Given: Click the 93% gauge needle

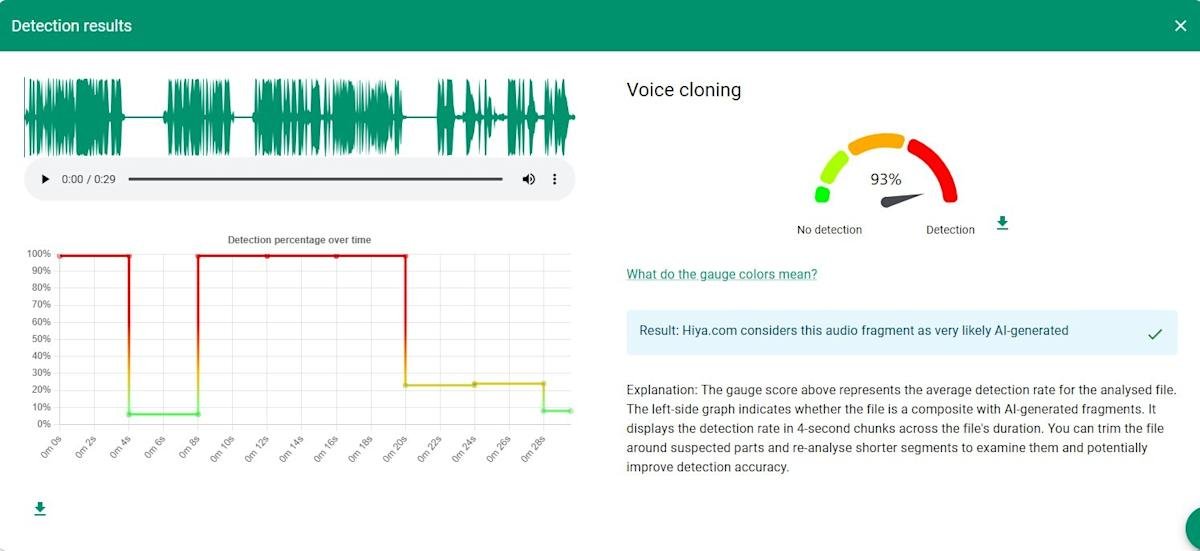Looking at the screenshot, I should point(900,200).
